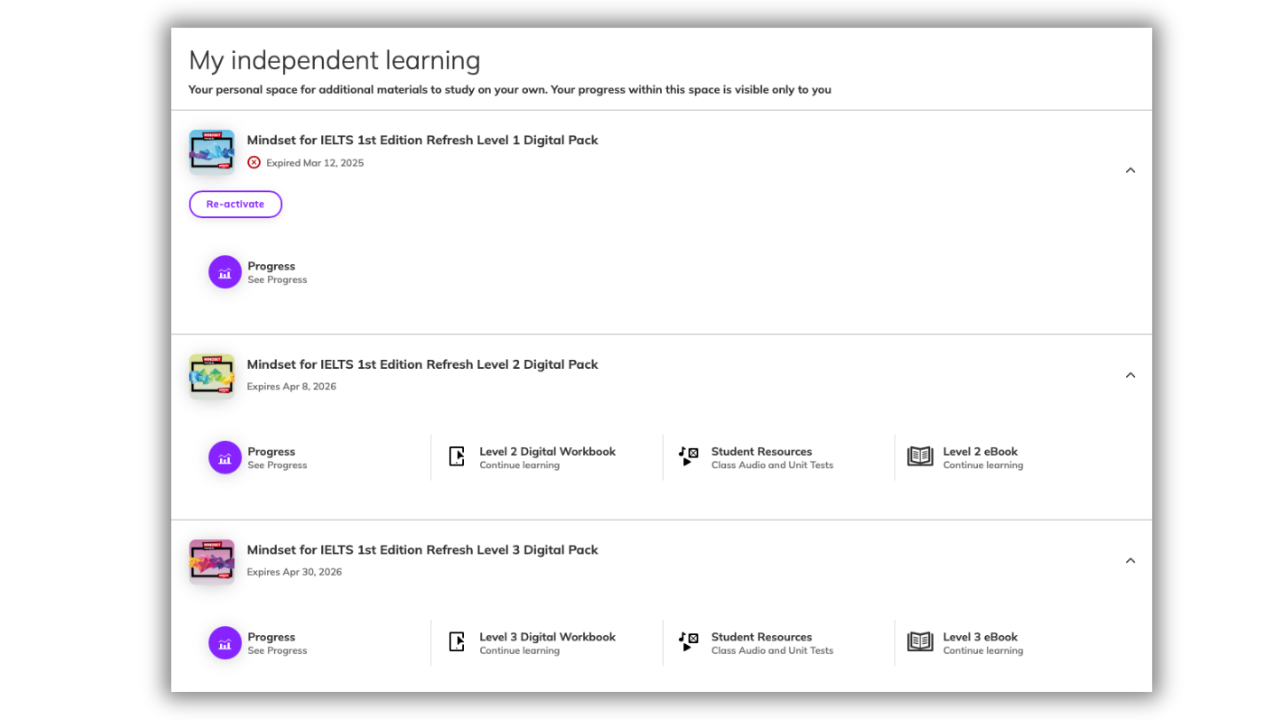
Task: Click the Level 2 Digital Pack cover thumbnail
Action: point(212,376)
